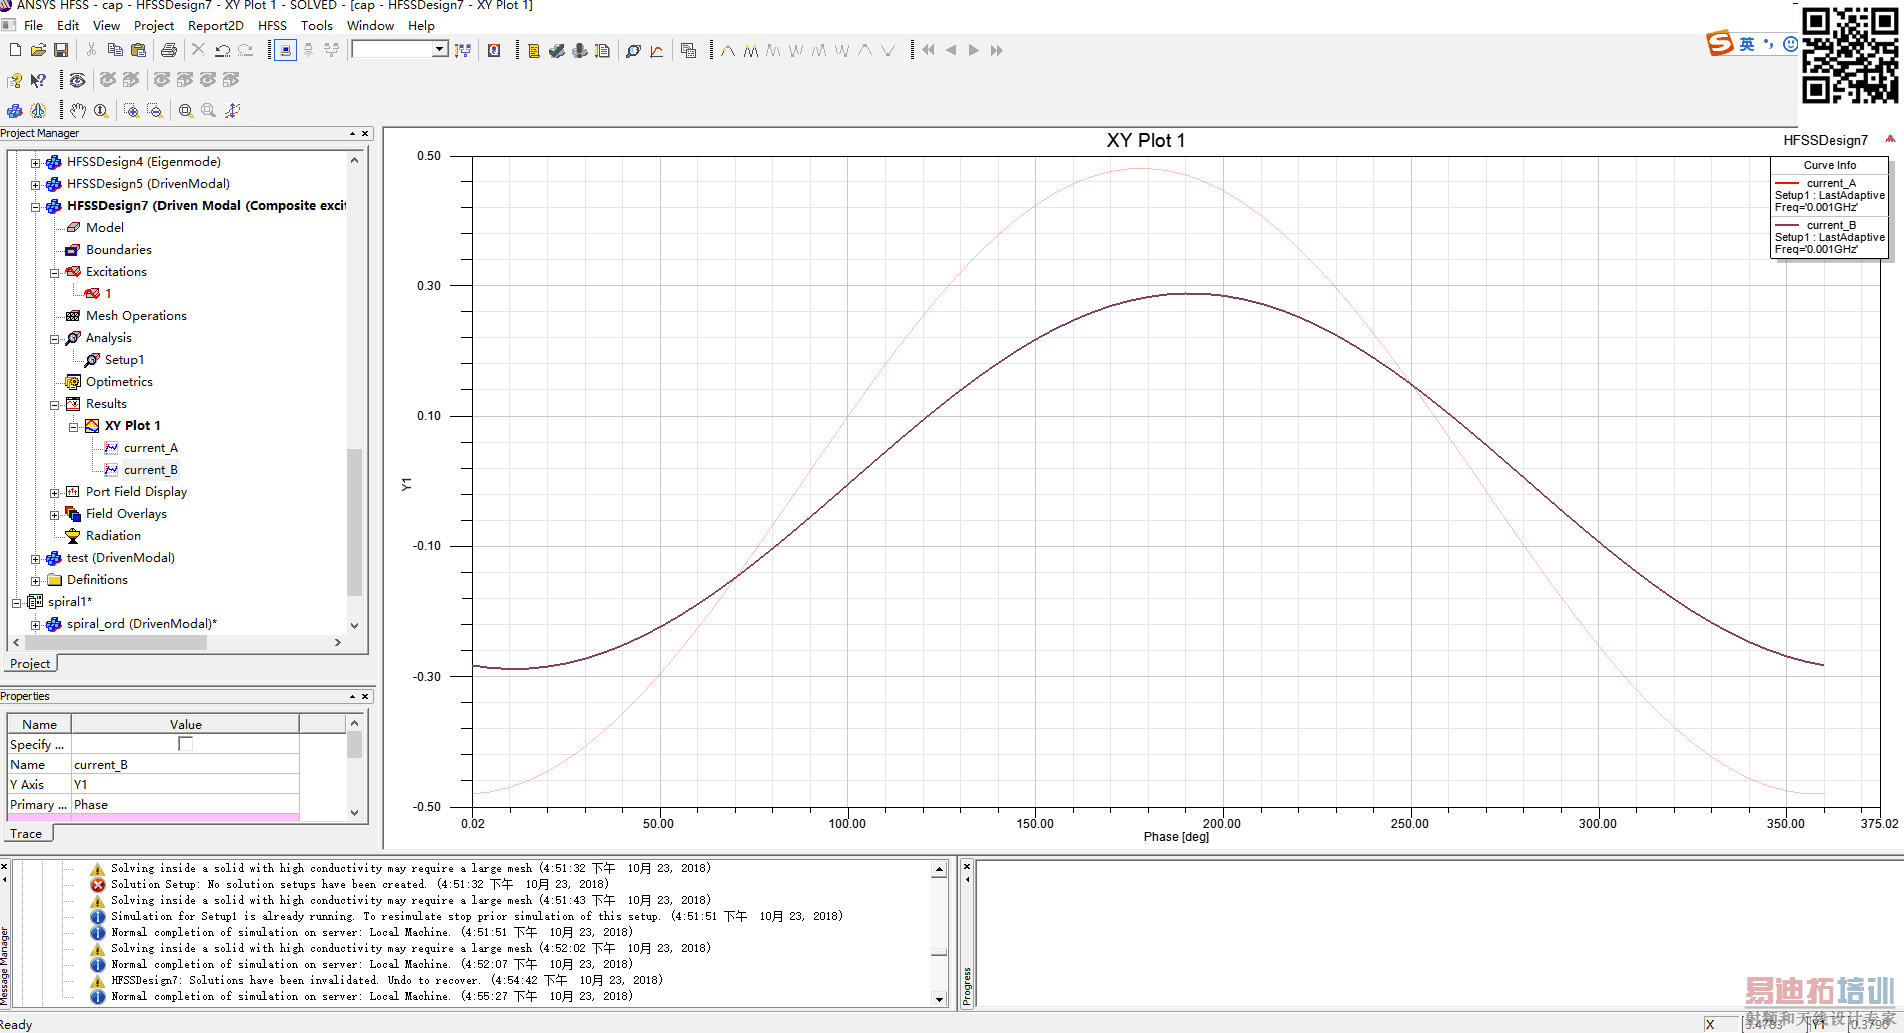This screenshot has height=1033, width=1904.
Task: Click the Undo arrow icon
Action: 222,50
